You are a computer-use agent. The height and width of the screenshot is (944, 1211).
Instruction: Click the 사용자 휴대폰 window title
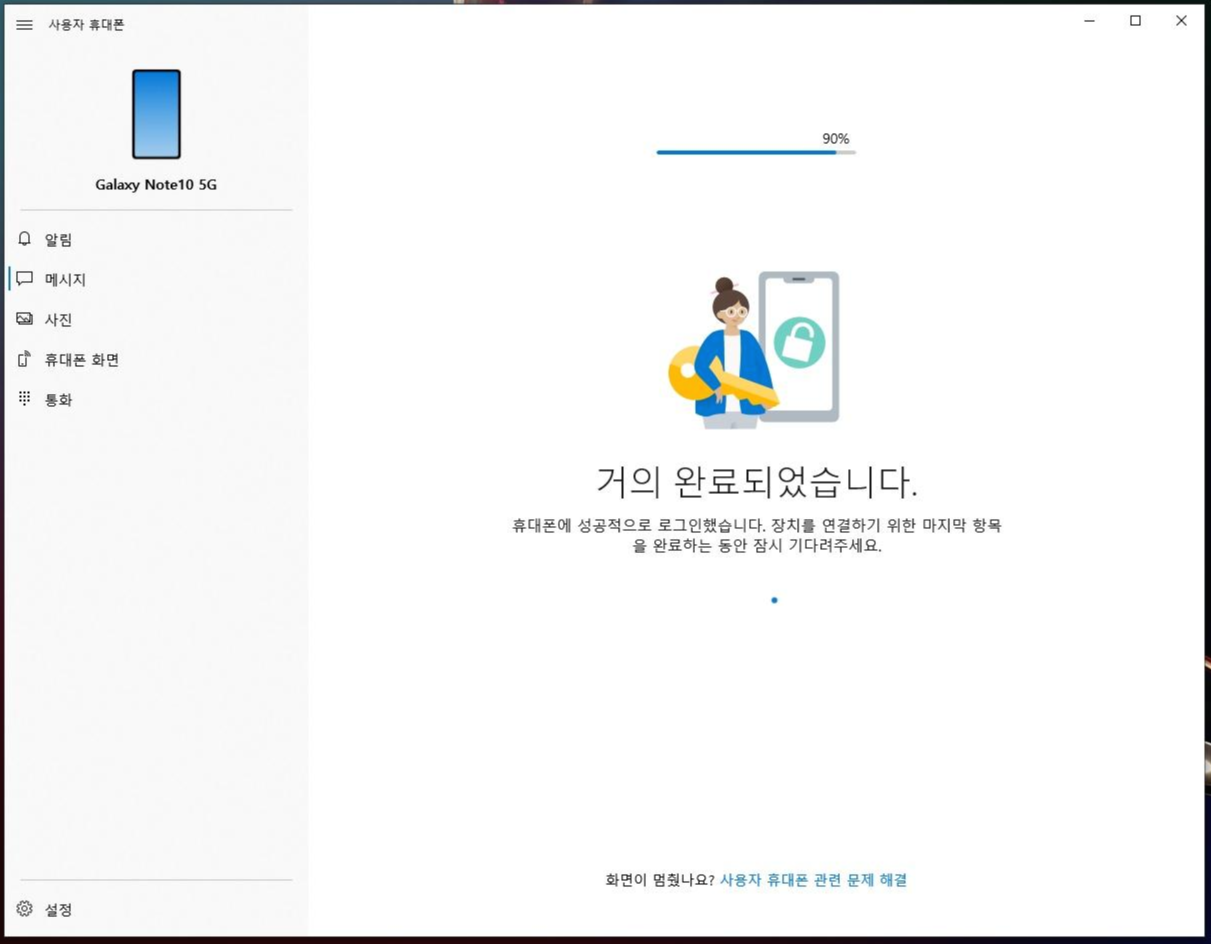coord(87,25)
